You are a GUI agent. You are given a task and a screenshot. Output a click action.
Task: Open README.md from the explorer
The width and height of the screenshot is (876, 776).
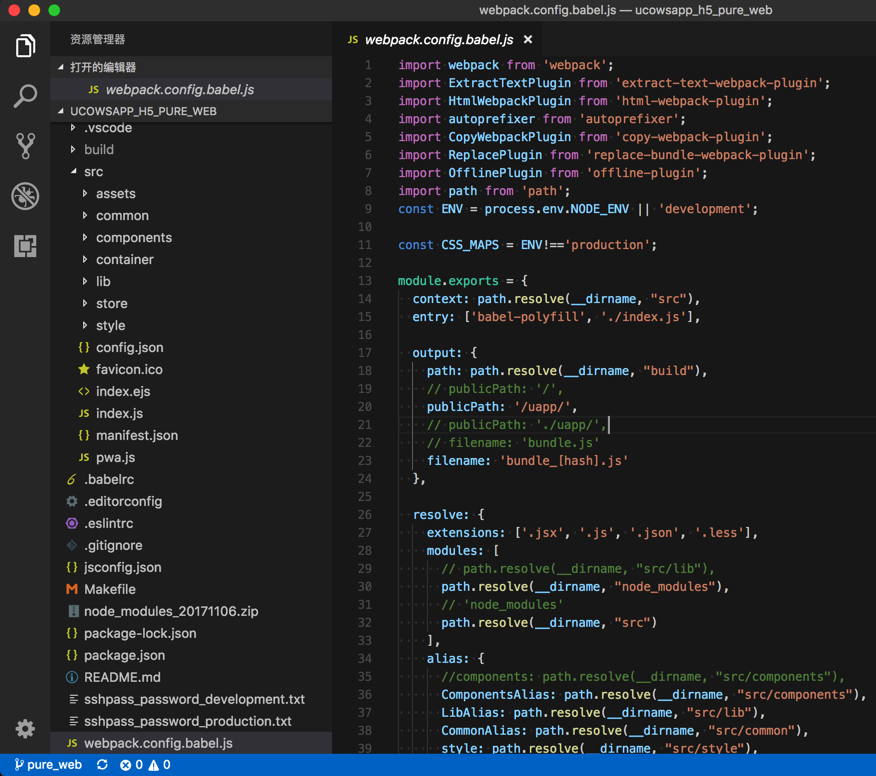pos(121,678)
